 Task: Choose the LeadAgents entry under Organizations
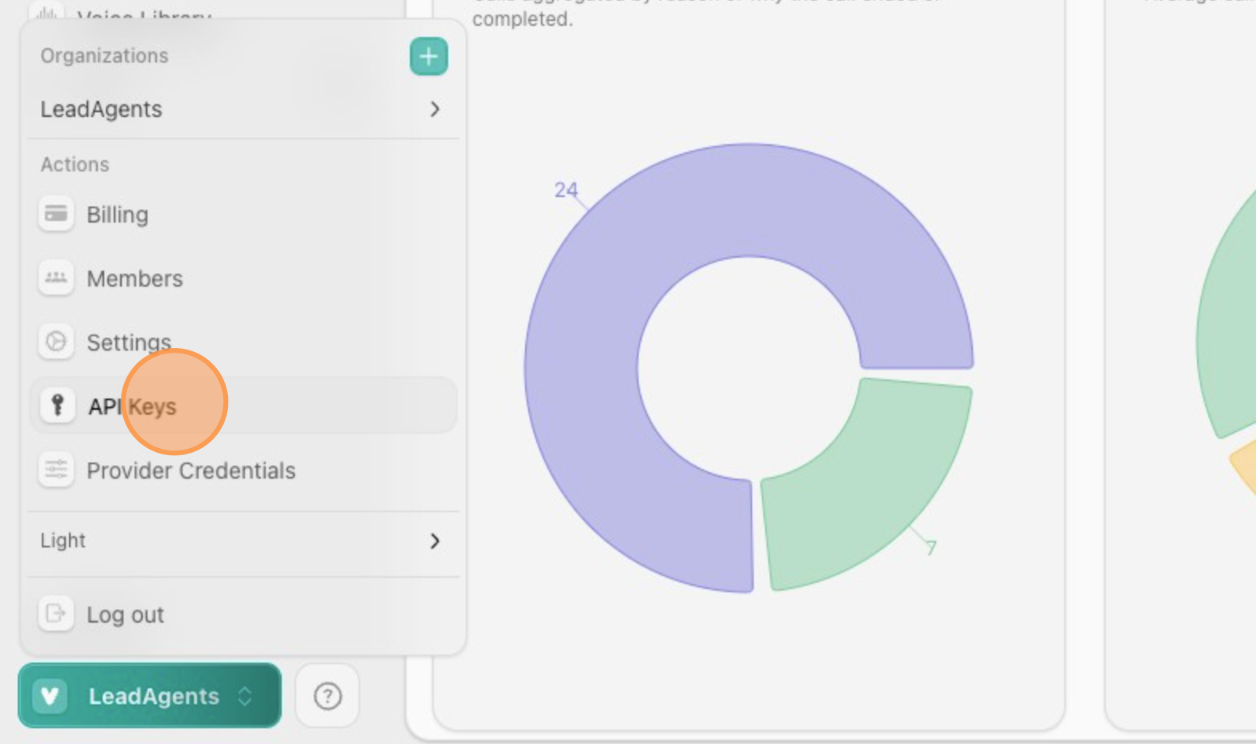click(x=101, y=109)
